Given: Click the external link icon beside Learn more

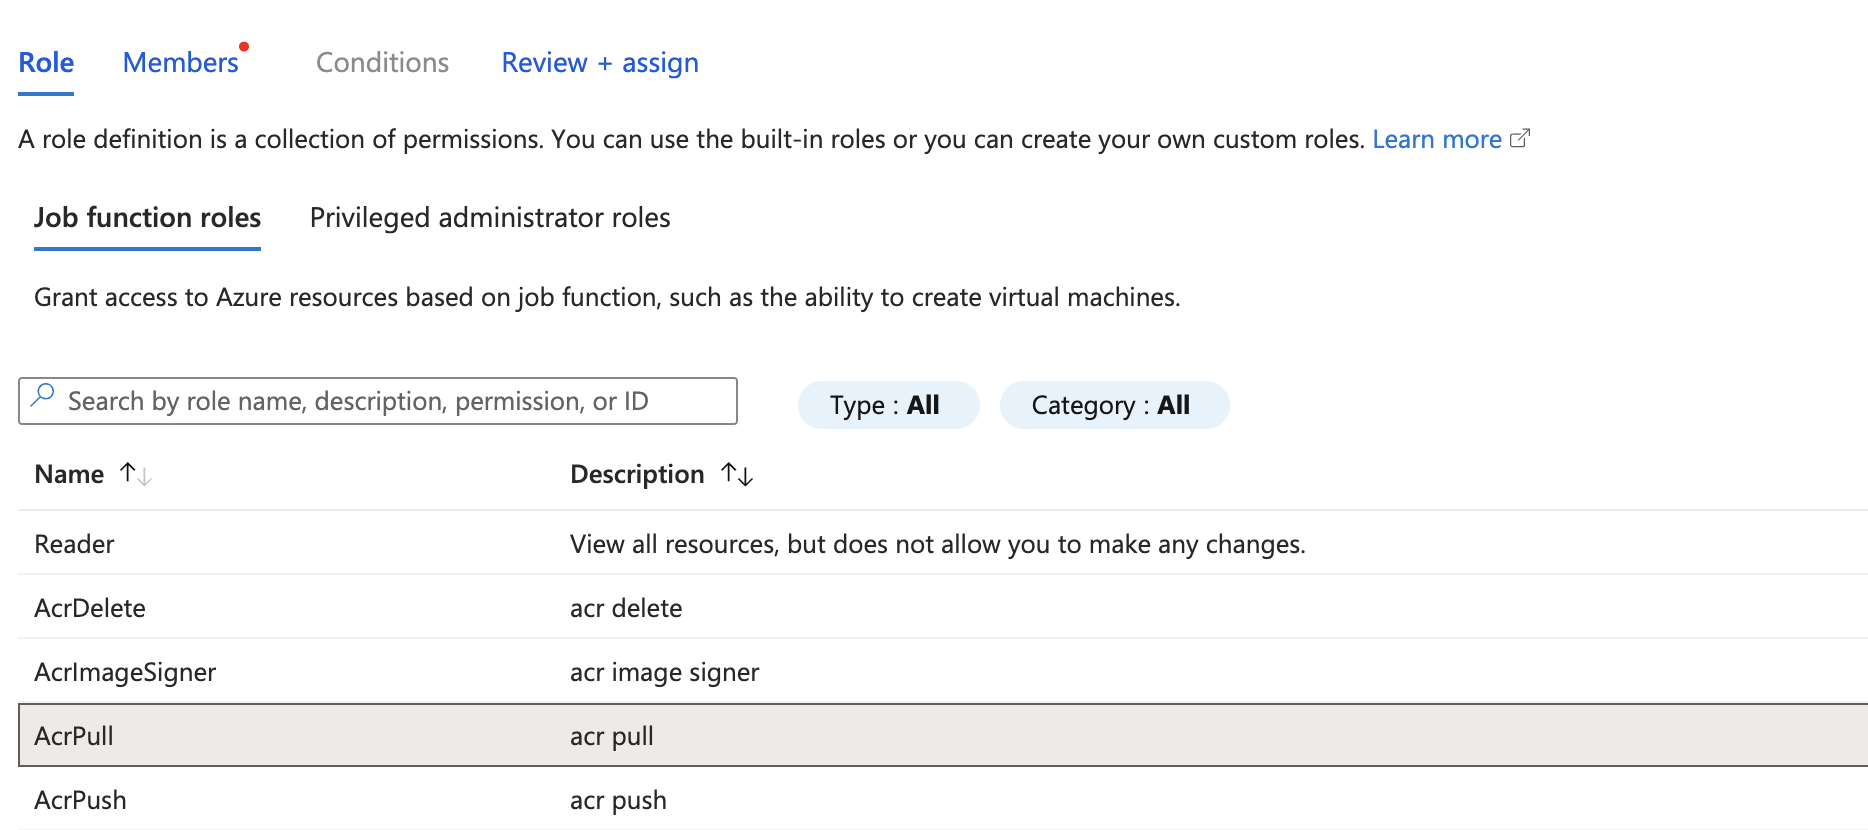Looking at the screenshot, I should tap(1519, 139).
